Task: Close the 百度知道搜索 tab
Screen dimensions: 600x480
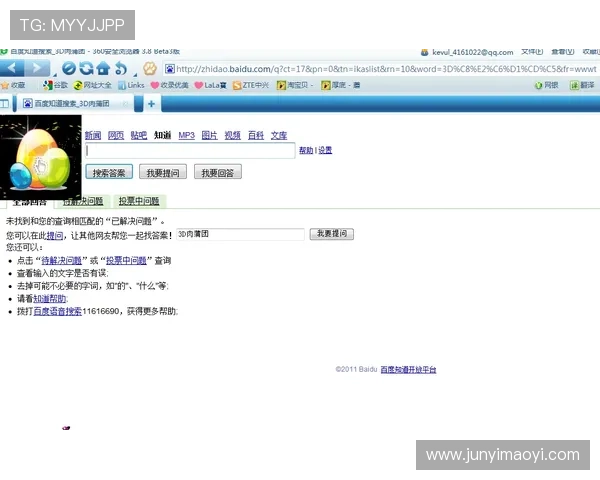Action: point(125,104)
